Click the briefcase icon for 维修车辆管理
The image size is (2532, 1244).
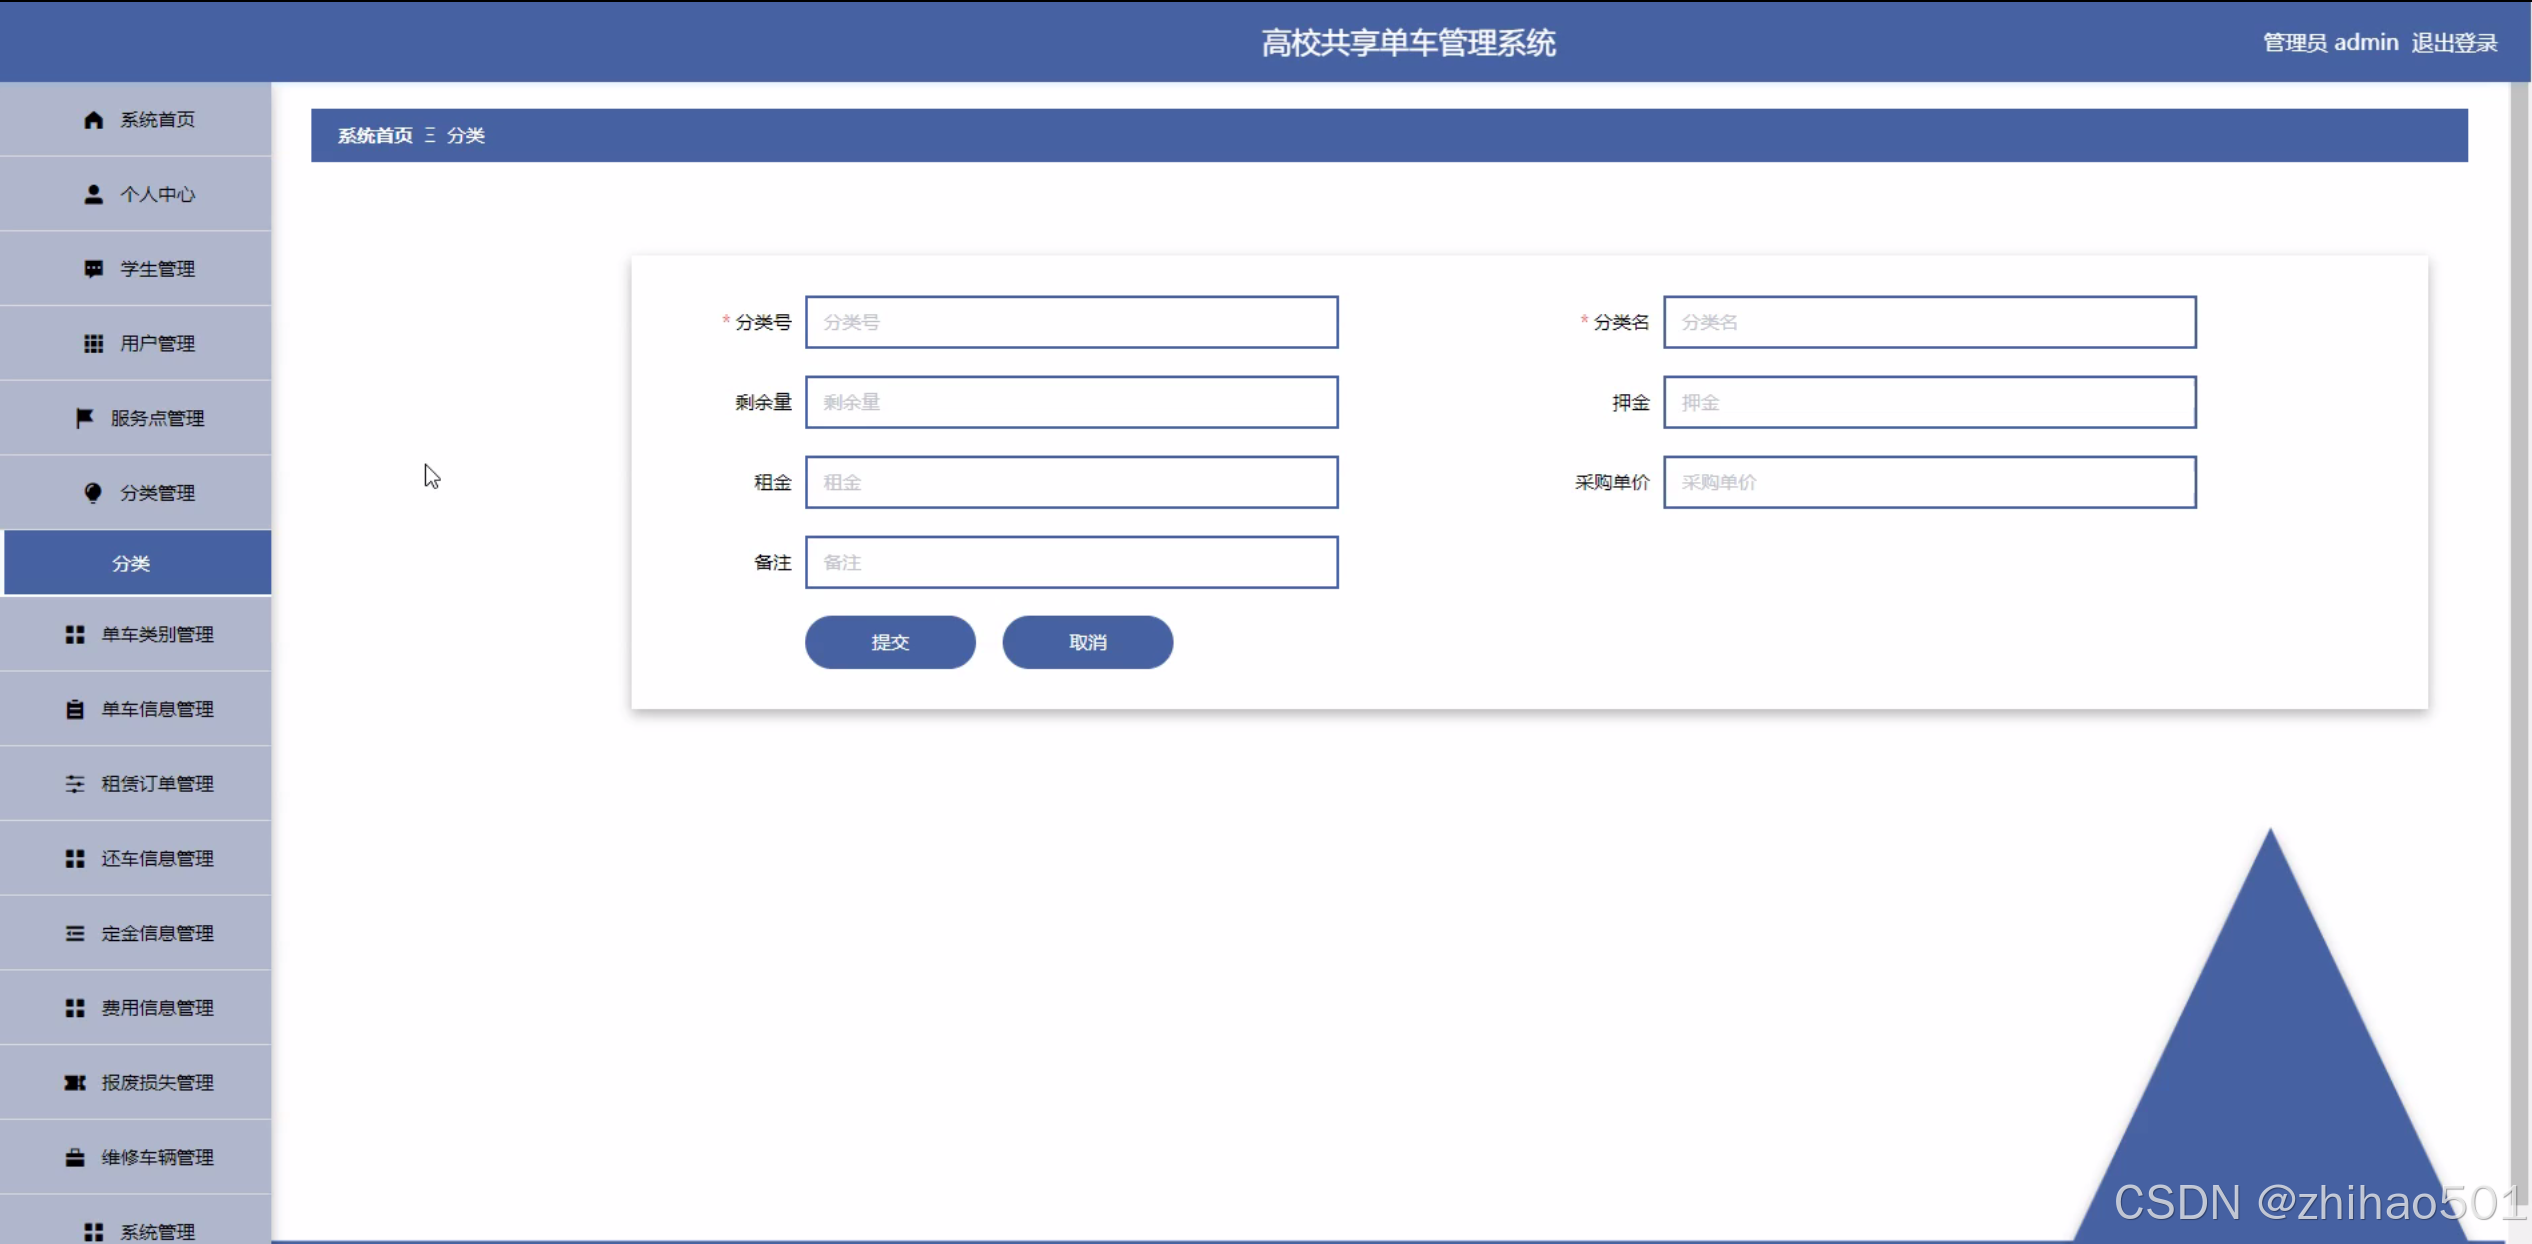click(75, 1158)
